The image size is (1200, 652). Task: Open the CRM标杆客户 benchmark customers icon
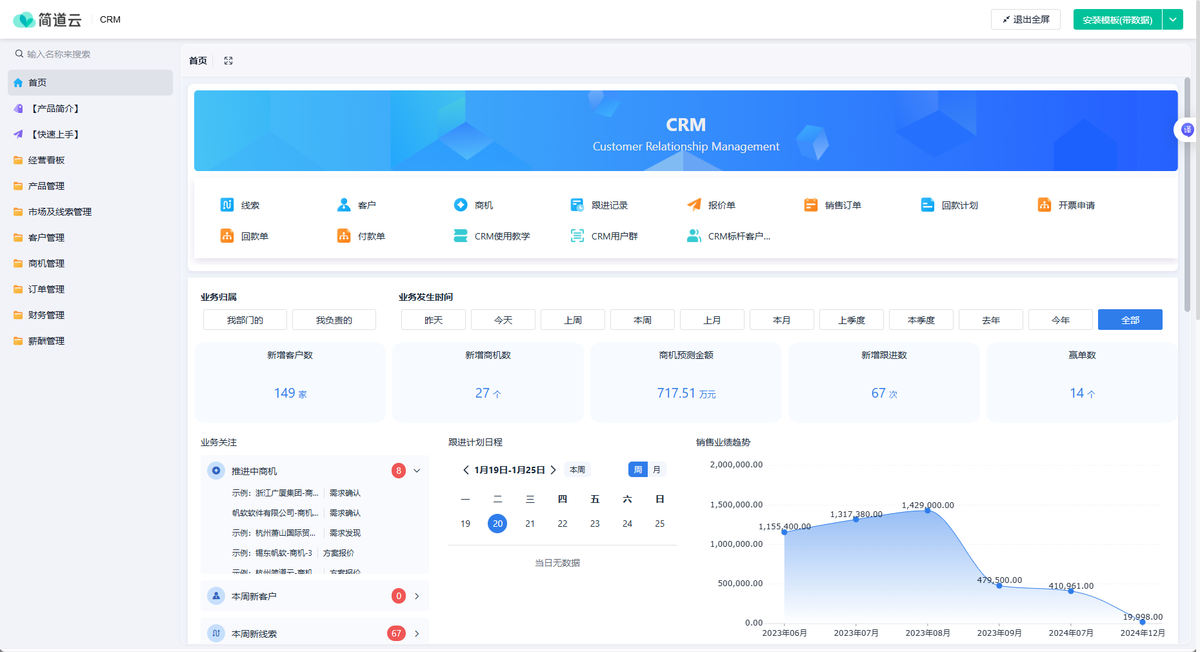[x=694, y=236]
